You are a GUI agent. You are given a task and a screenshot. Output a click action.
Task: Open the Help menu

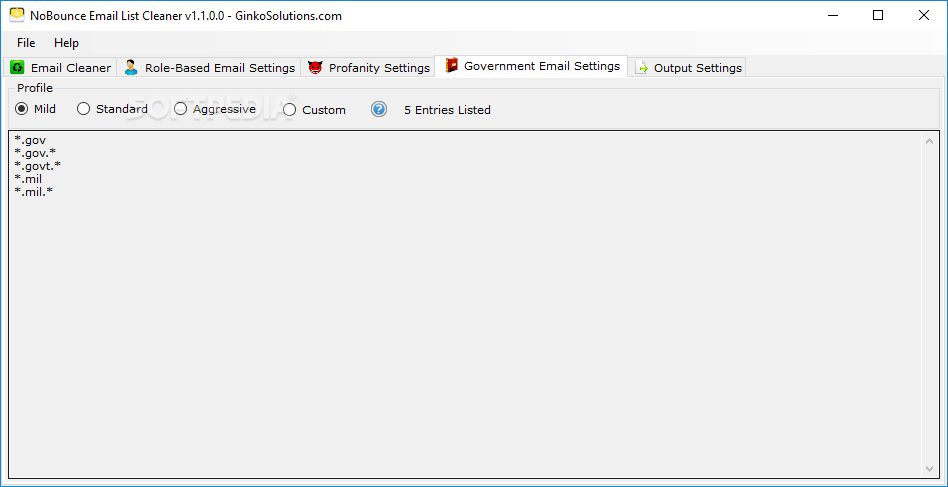point(67,43)
